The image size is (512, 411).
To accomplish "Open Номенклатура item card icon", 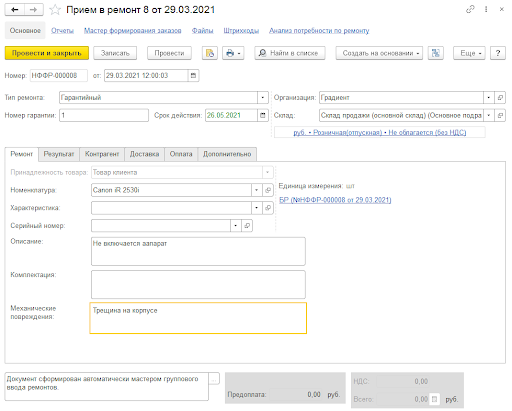I will tap(268, 190).
